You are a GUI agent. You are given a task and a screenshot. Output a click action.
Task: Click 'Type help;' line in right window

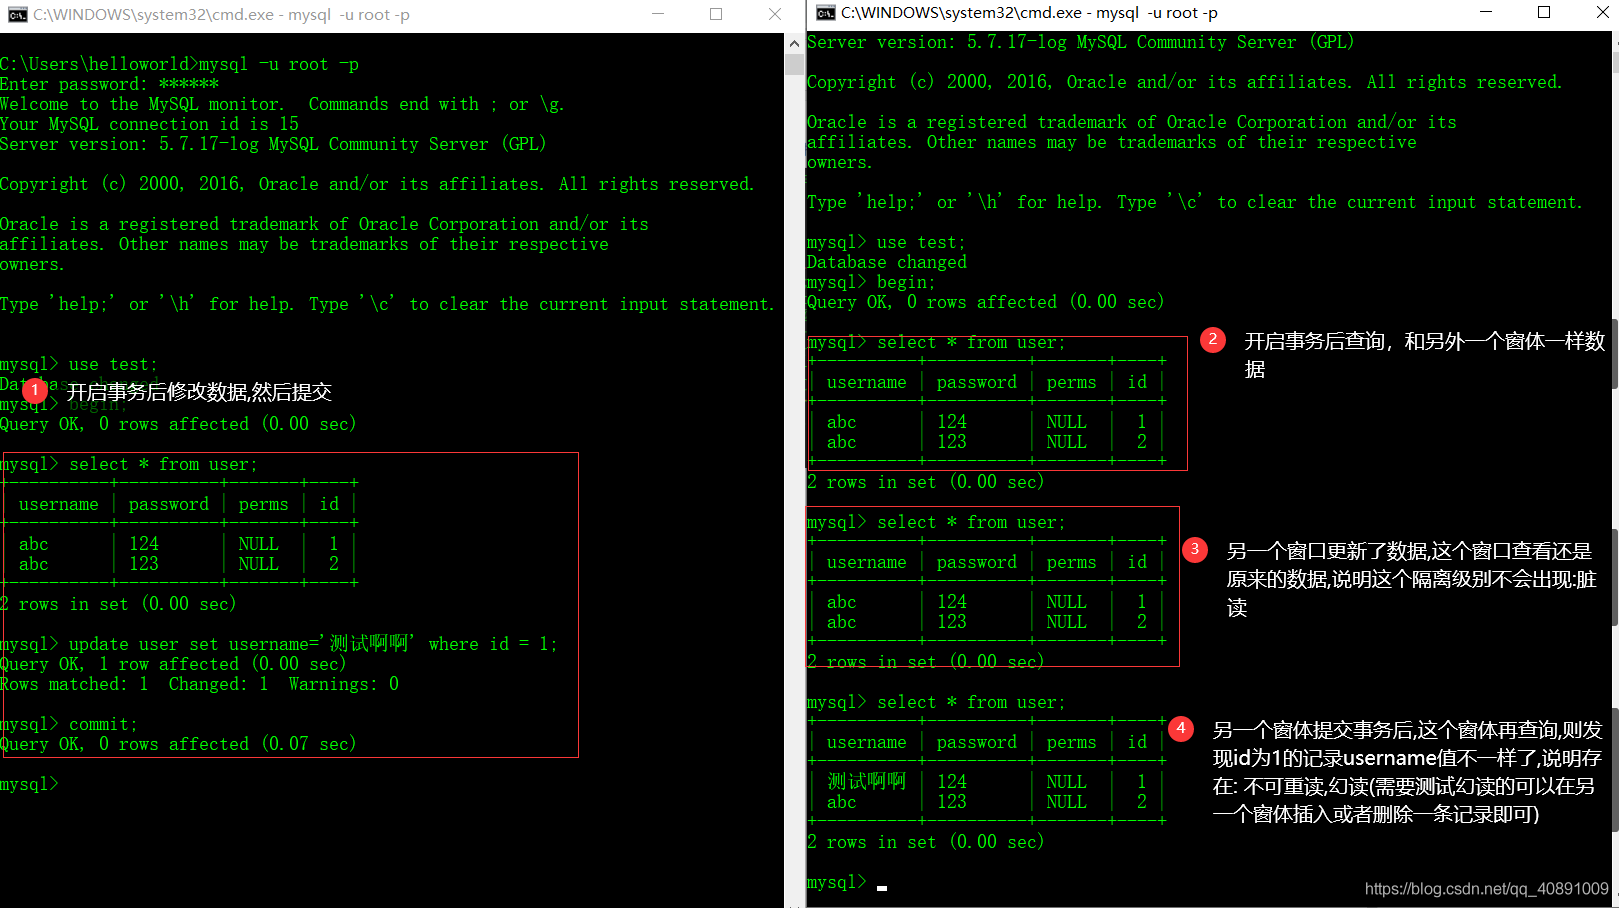pos(1195,202)
